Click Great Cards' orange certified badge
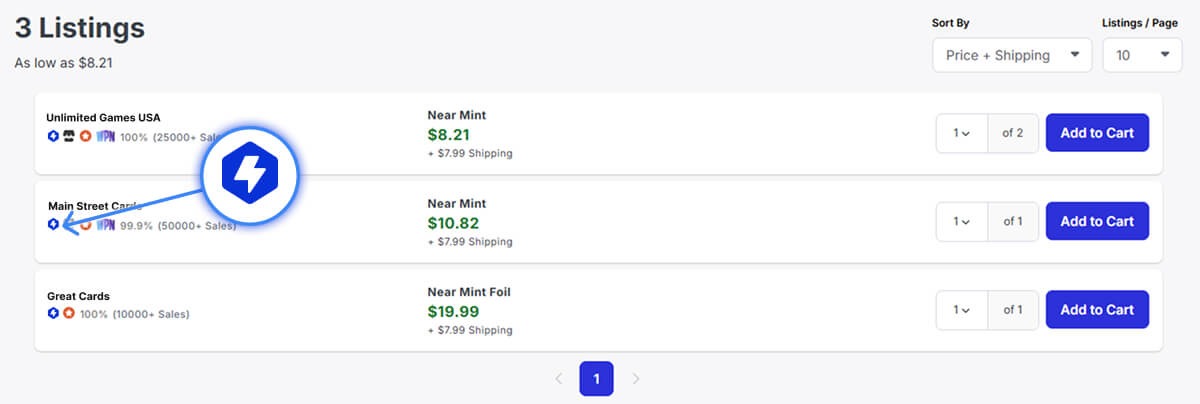Image resolution: width=1200 pixels, height=404 pixels. (x=69, y=313)
